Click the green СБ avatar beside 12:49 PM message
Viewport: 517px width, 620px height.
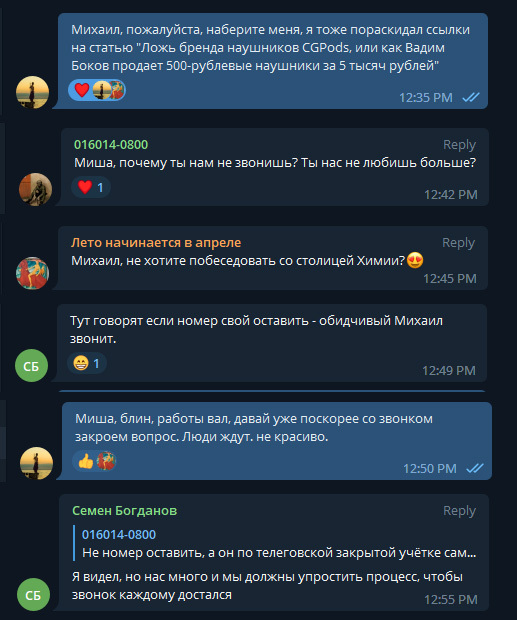(32, 365)
